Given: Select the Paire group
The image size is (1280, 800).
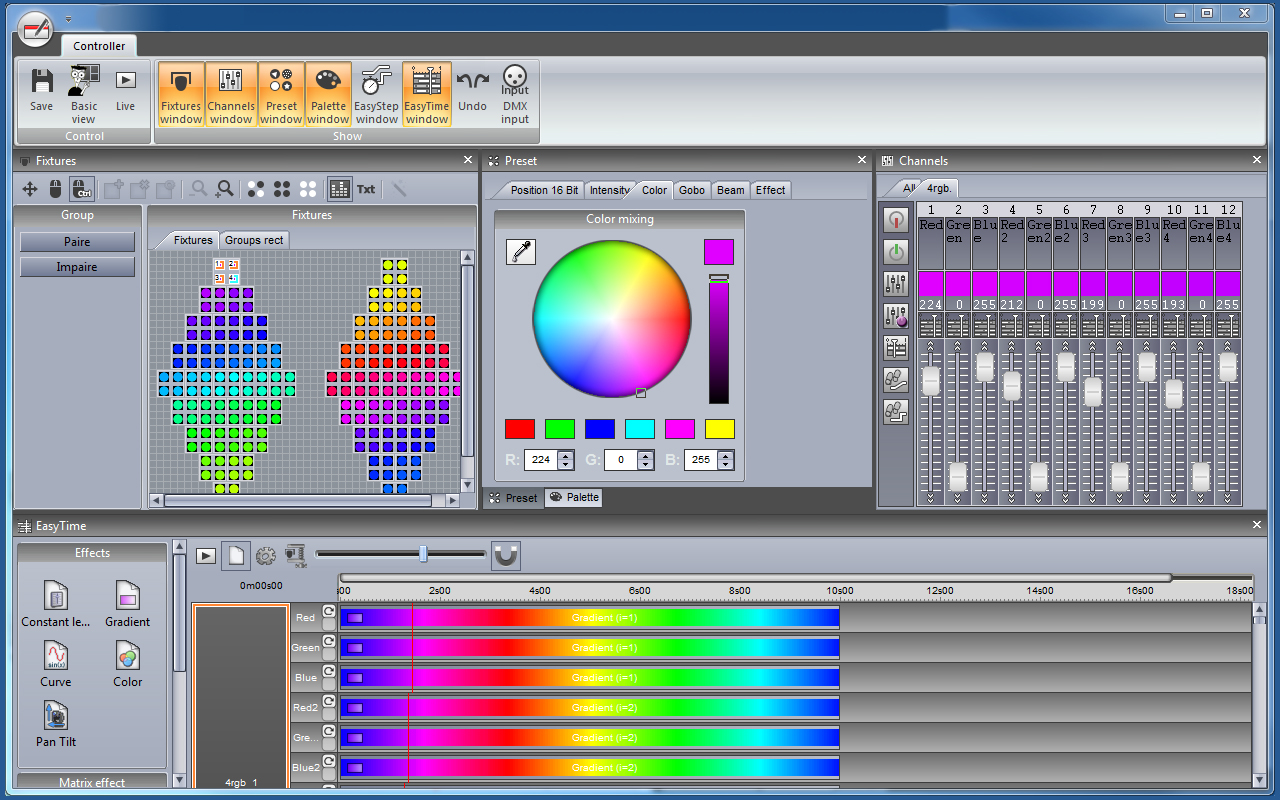Looking at the screenshot, I should coord(76,241).
